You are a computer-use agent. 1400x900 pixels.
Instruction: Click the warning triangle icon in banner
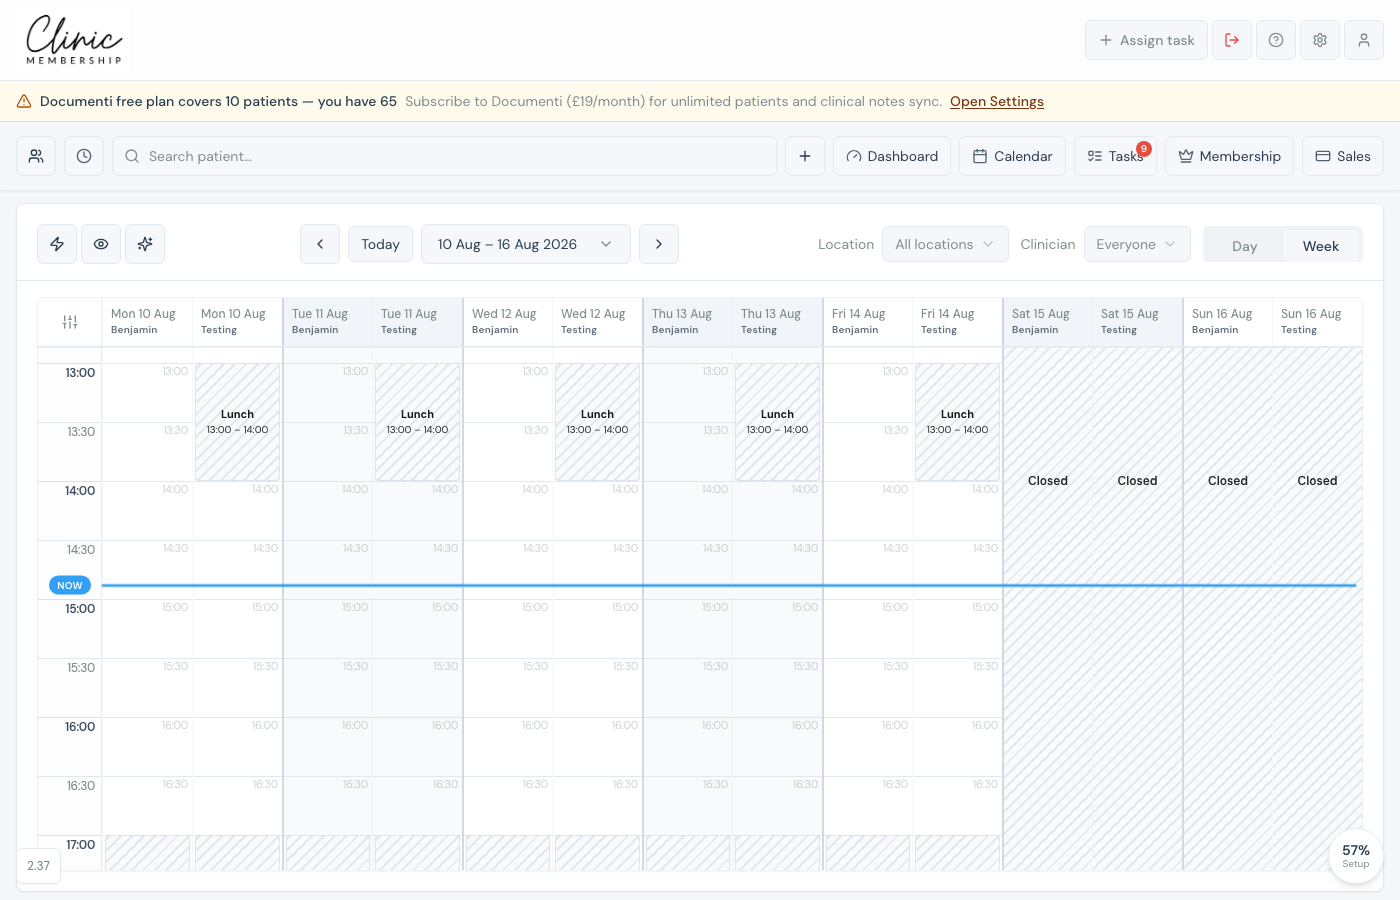pyautogui.click(x=24, y=101)
